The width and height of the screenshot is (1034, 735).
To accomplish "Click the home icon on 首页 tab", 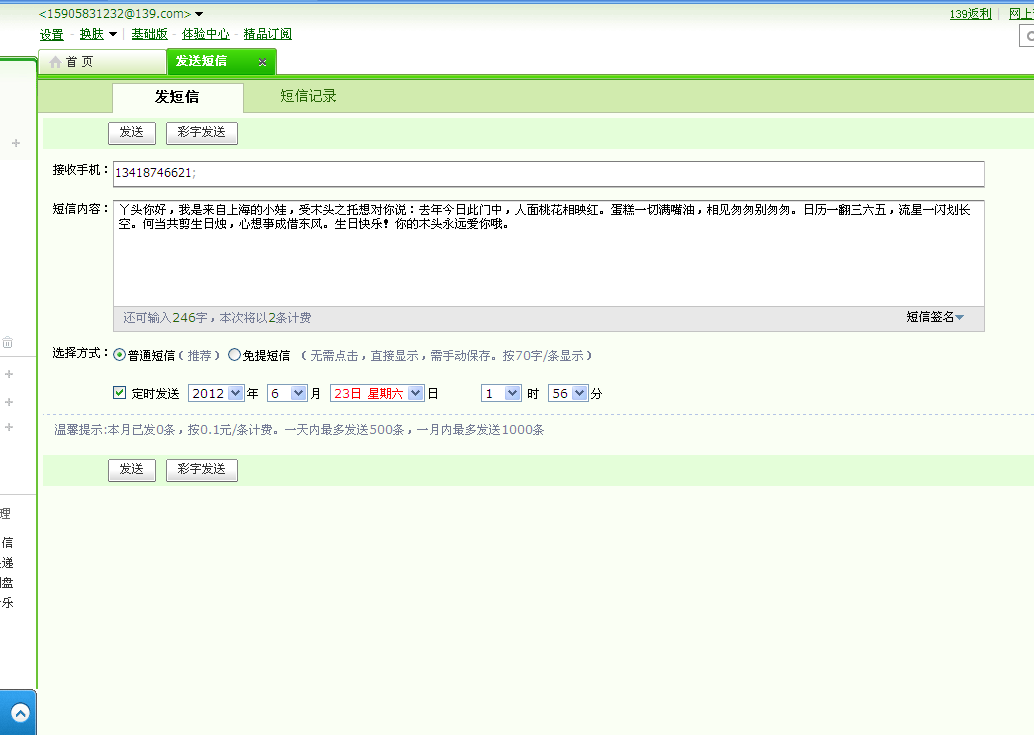I will [x=55, y=62].
